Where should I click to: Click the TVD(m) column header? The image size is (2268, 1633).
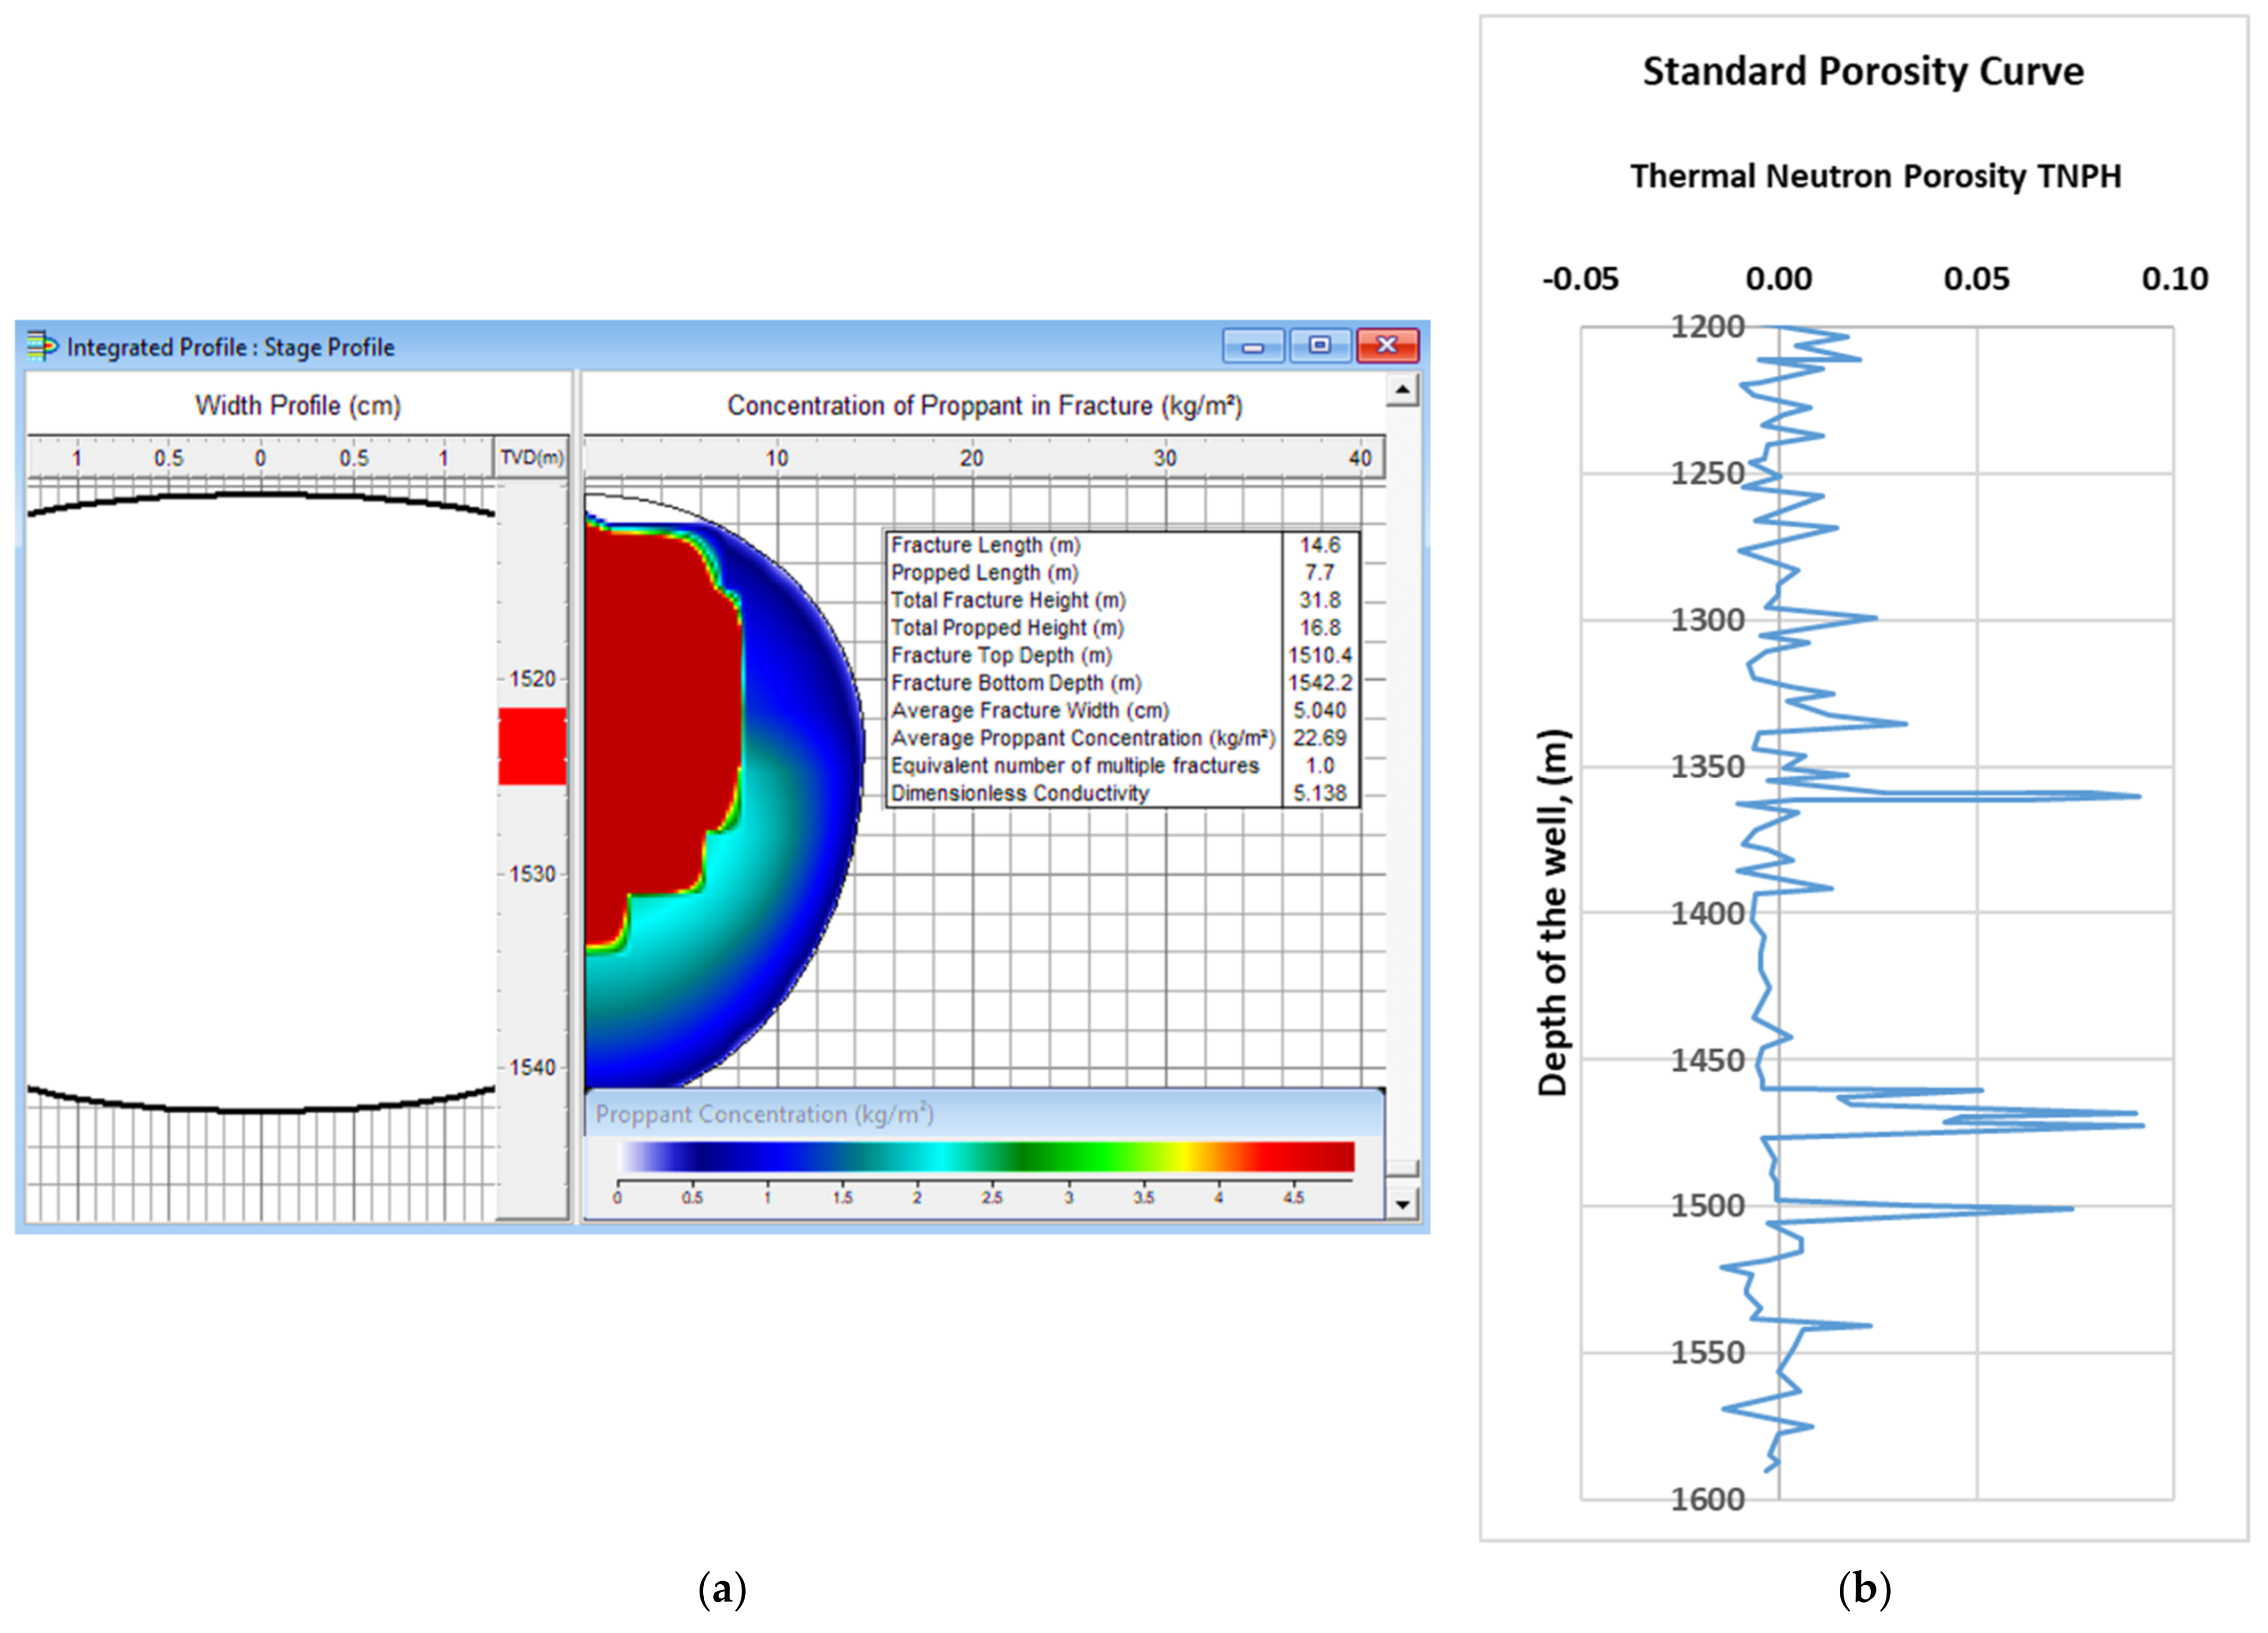(532, 457)
